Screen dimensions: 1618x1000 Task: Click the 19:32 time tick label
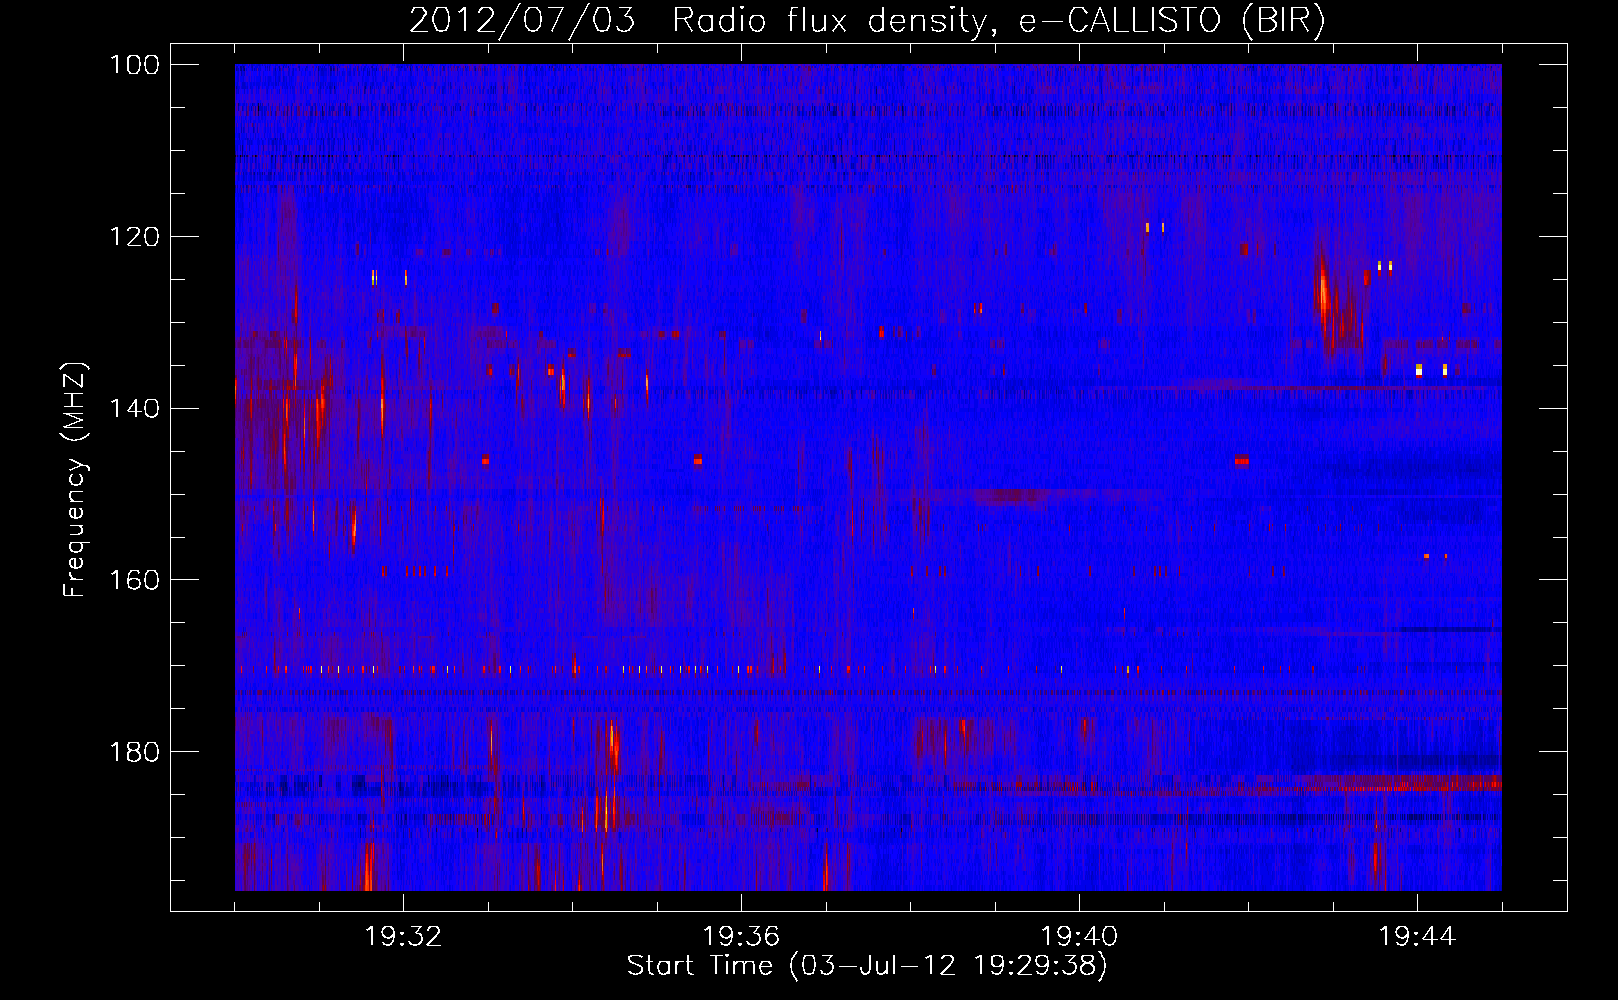[403, 937]
